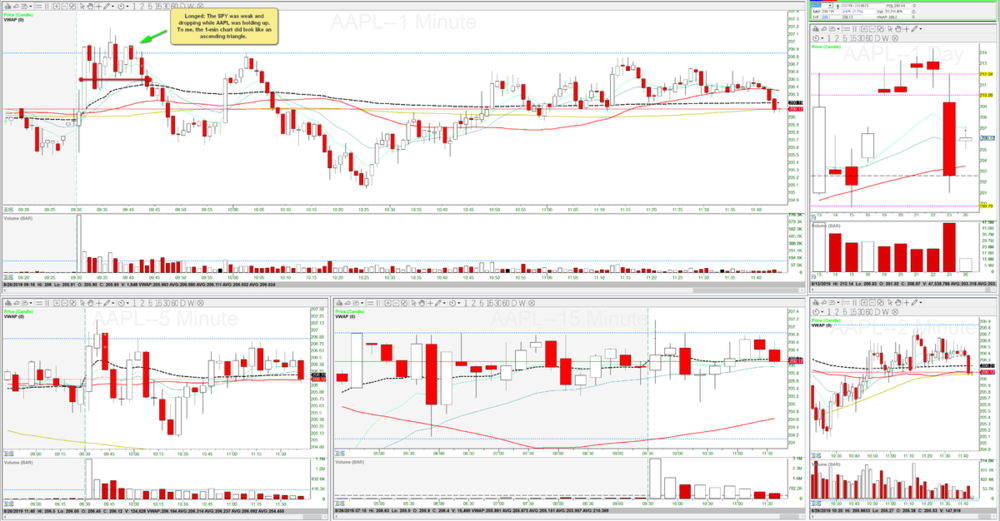
Task: Zoom out on the 1 Minute chart
Action: (64, 6)
